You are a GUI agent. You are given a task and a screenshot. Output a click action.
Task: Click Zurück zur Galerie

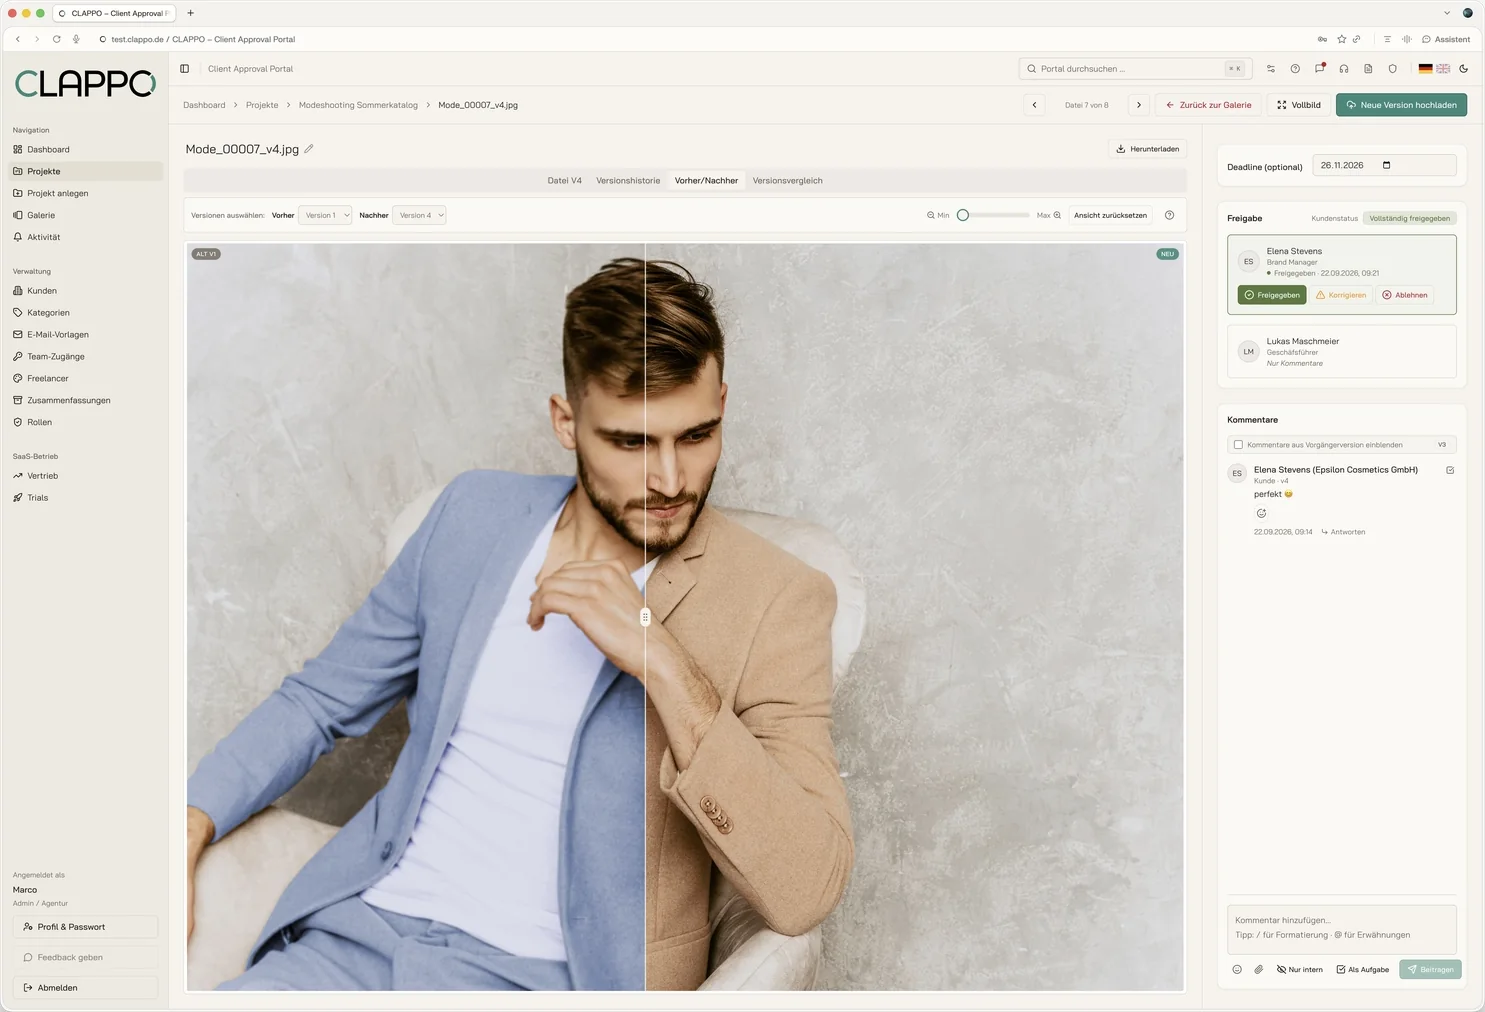tap(1208, 105)
